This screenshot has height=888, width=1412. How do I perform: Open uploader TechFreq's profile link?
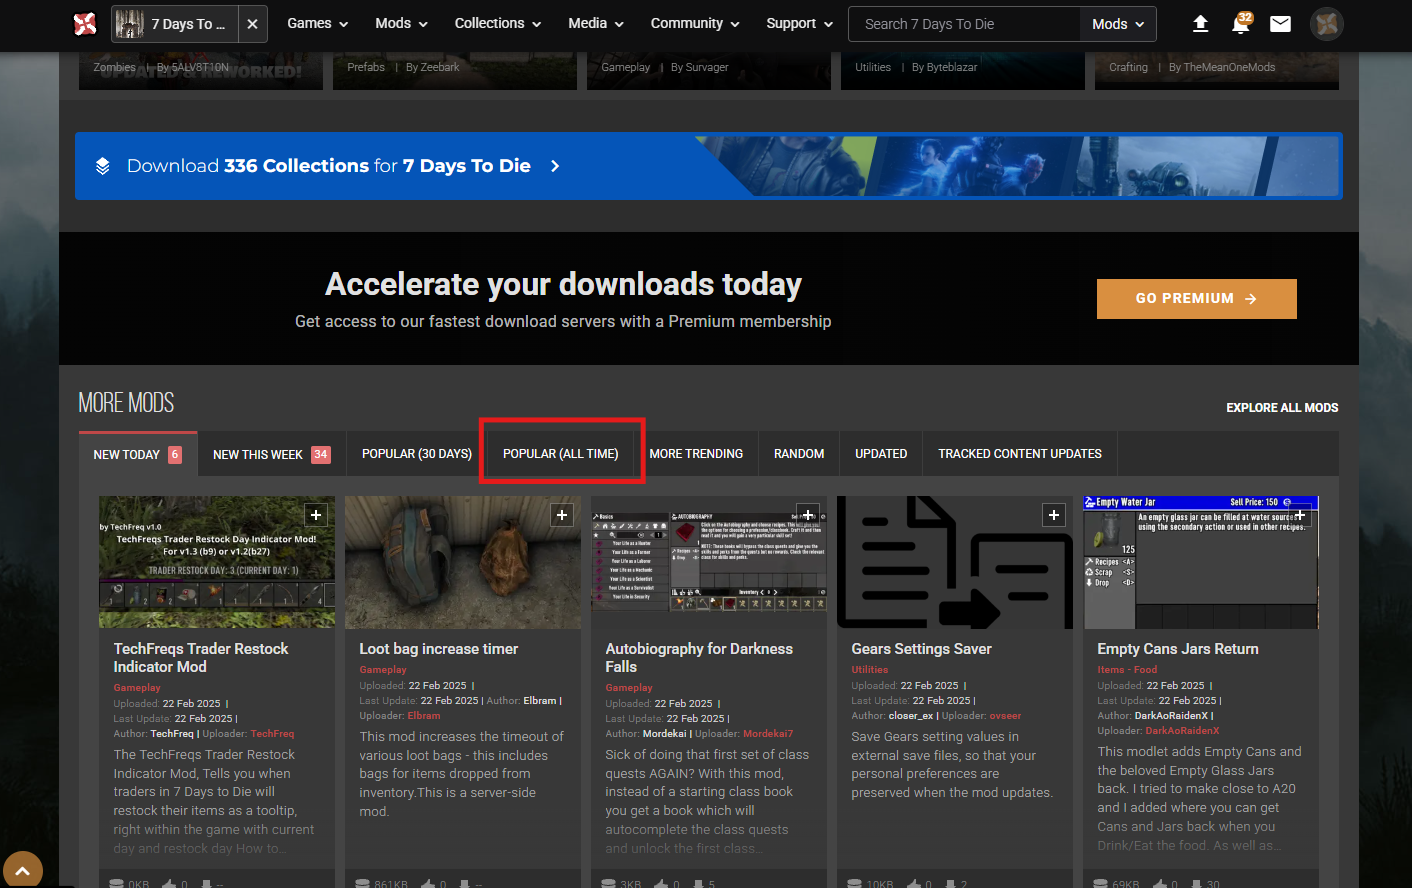point(273,734)
